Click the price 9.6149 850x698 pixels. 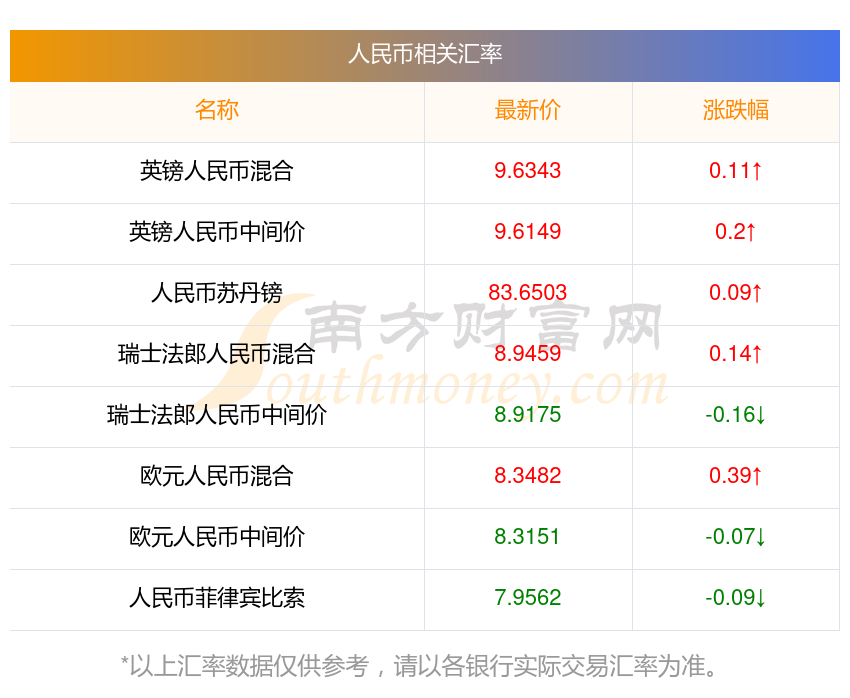(527, 232)
